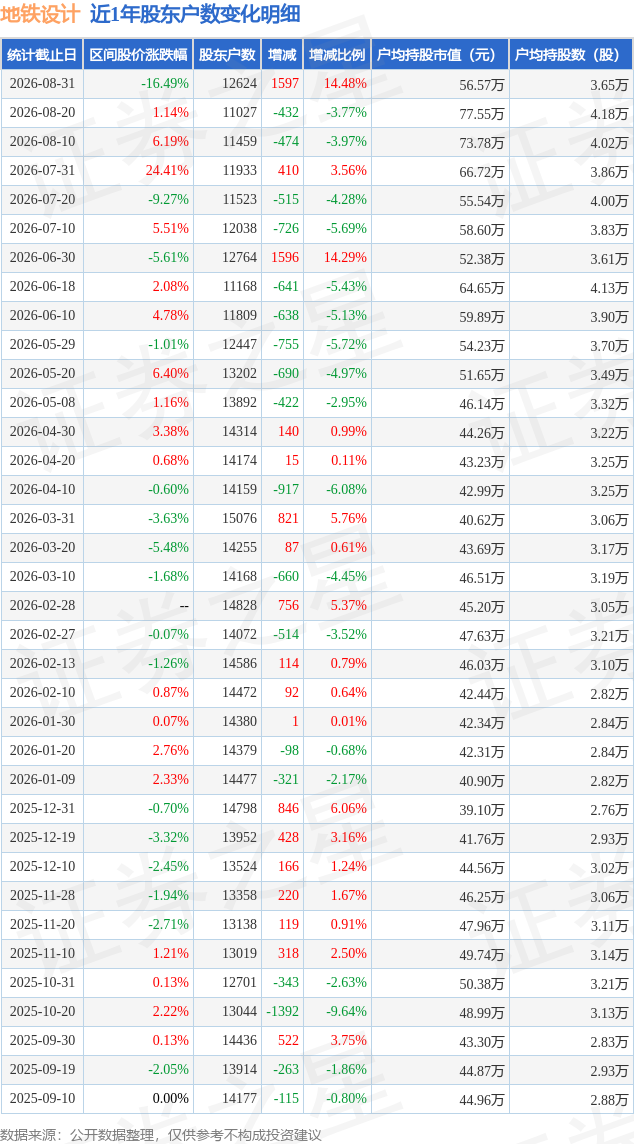Click the -9.64% change ratio cell
The height and width of the screenshot is (1144, 634).
(x=345, y=1011)
